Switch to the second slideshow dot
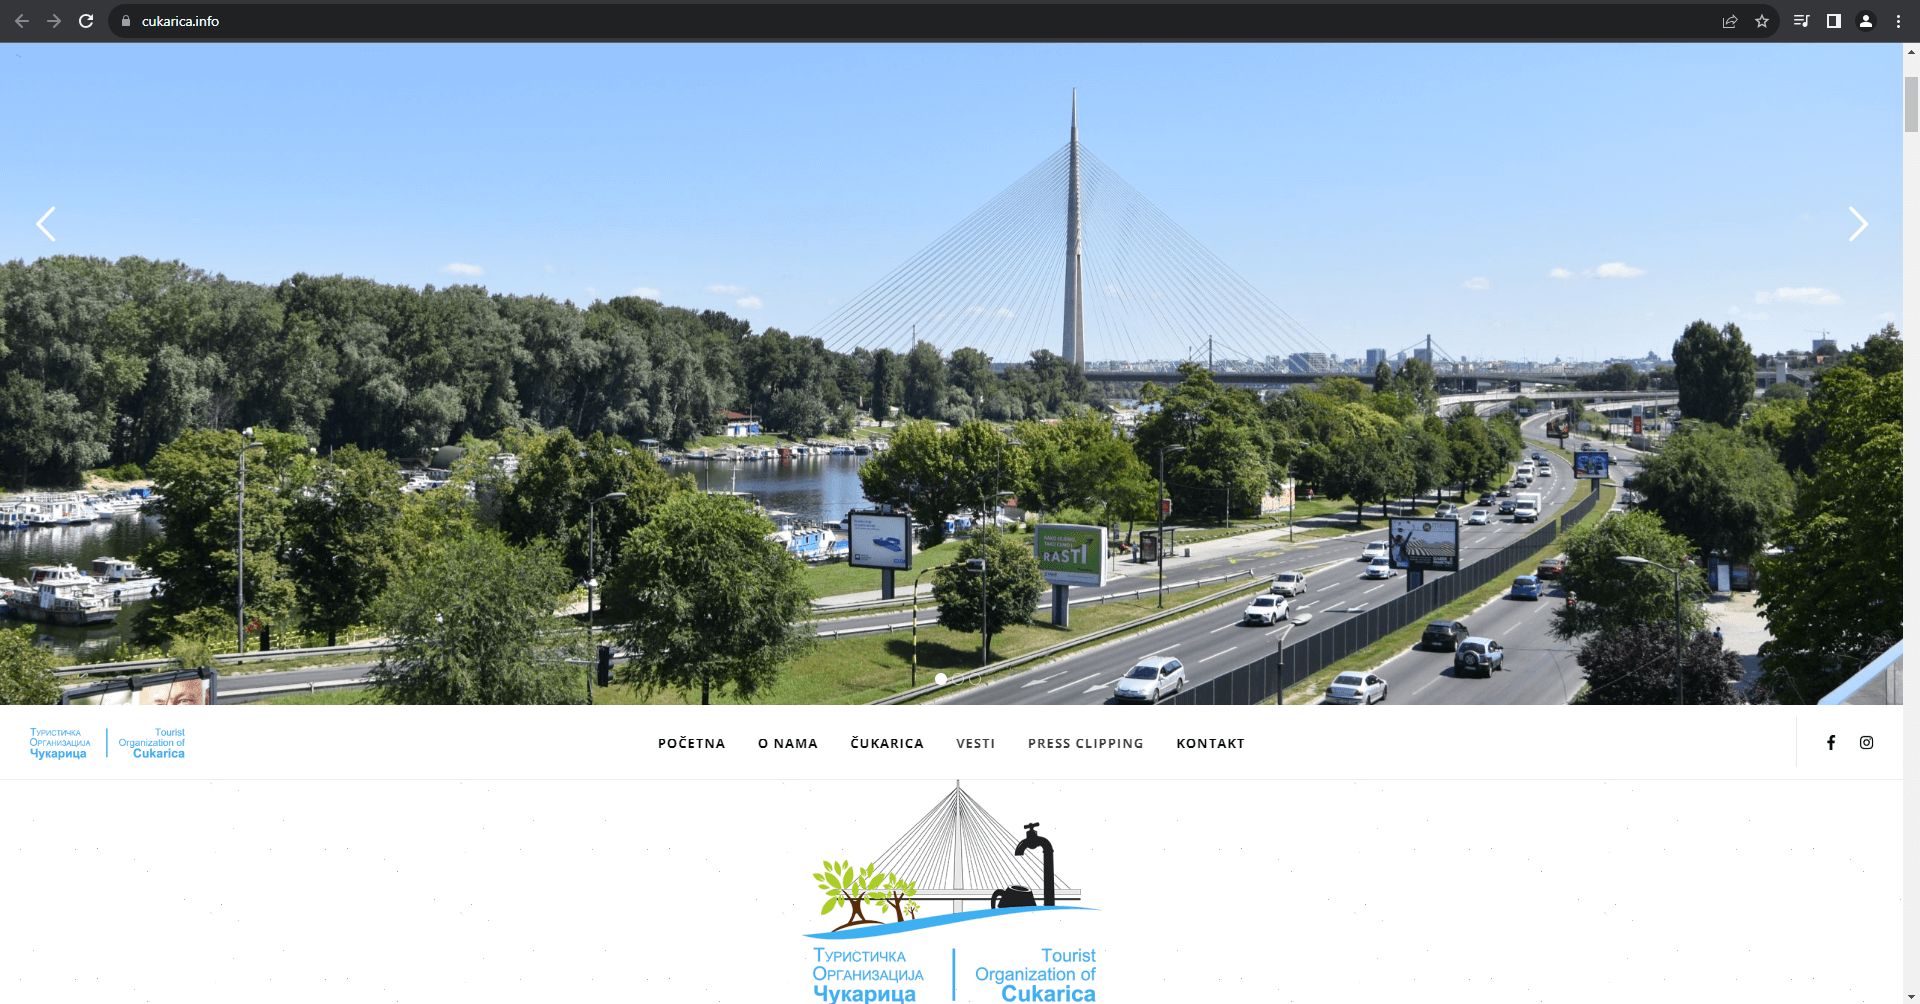This screenshot has width=1920, height=1004. [958, 679]
